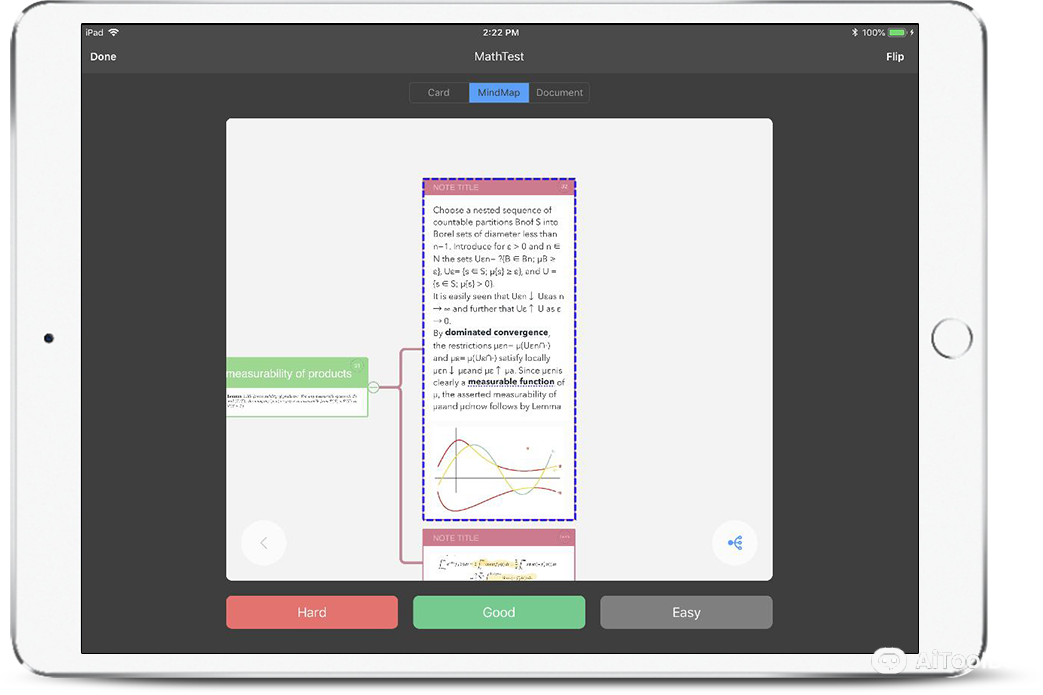Switch to the Card view tab

click(439, 93)
